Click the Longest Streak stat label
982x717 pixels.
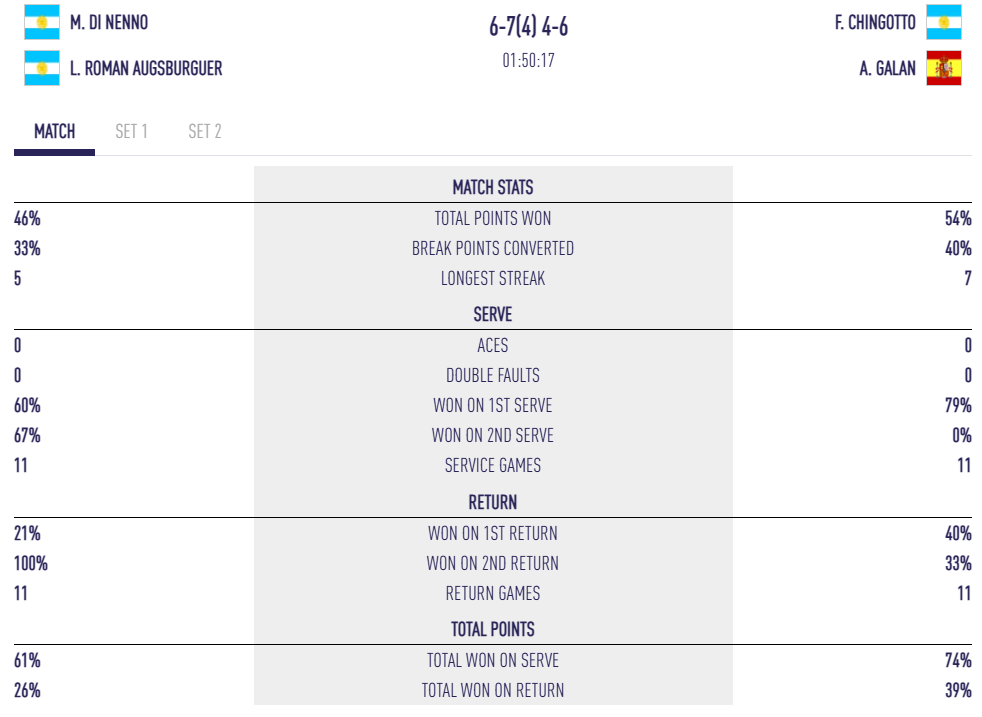click(493, 278)
